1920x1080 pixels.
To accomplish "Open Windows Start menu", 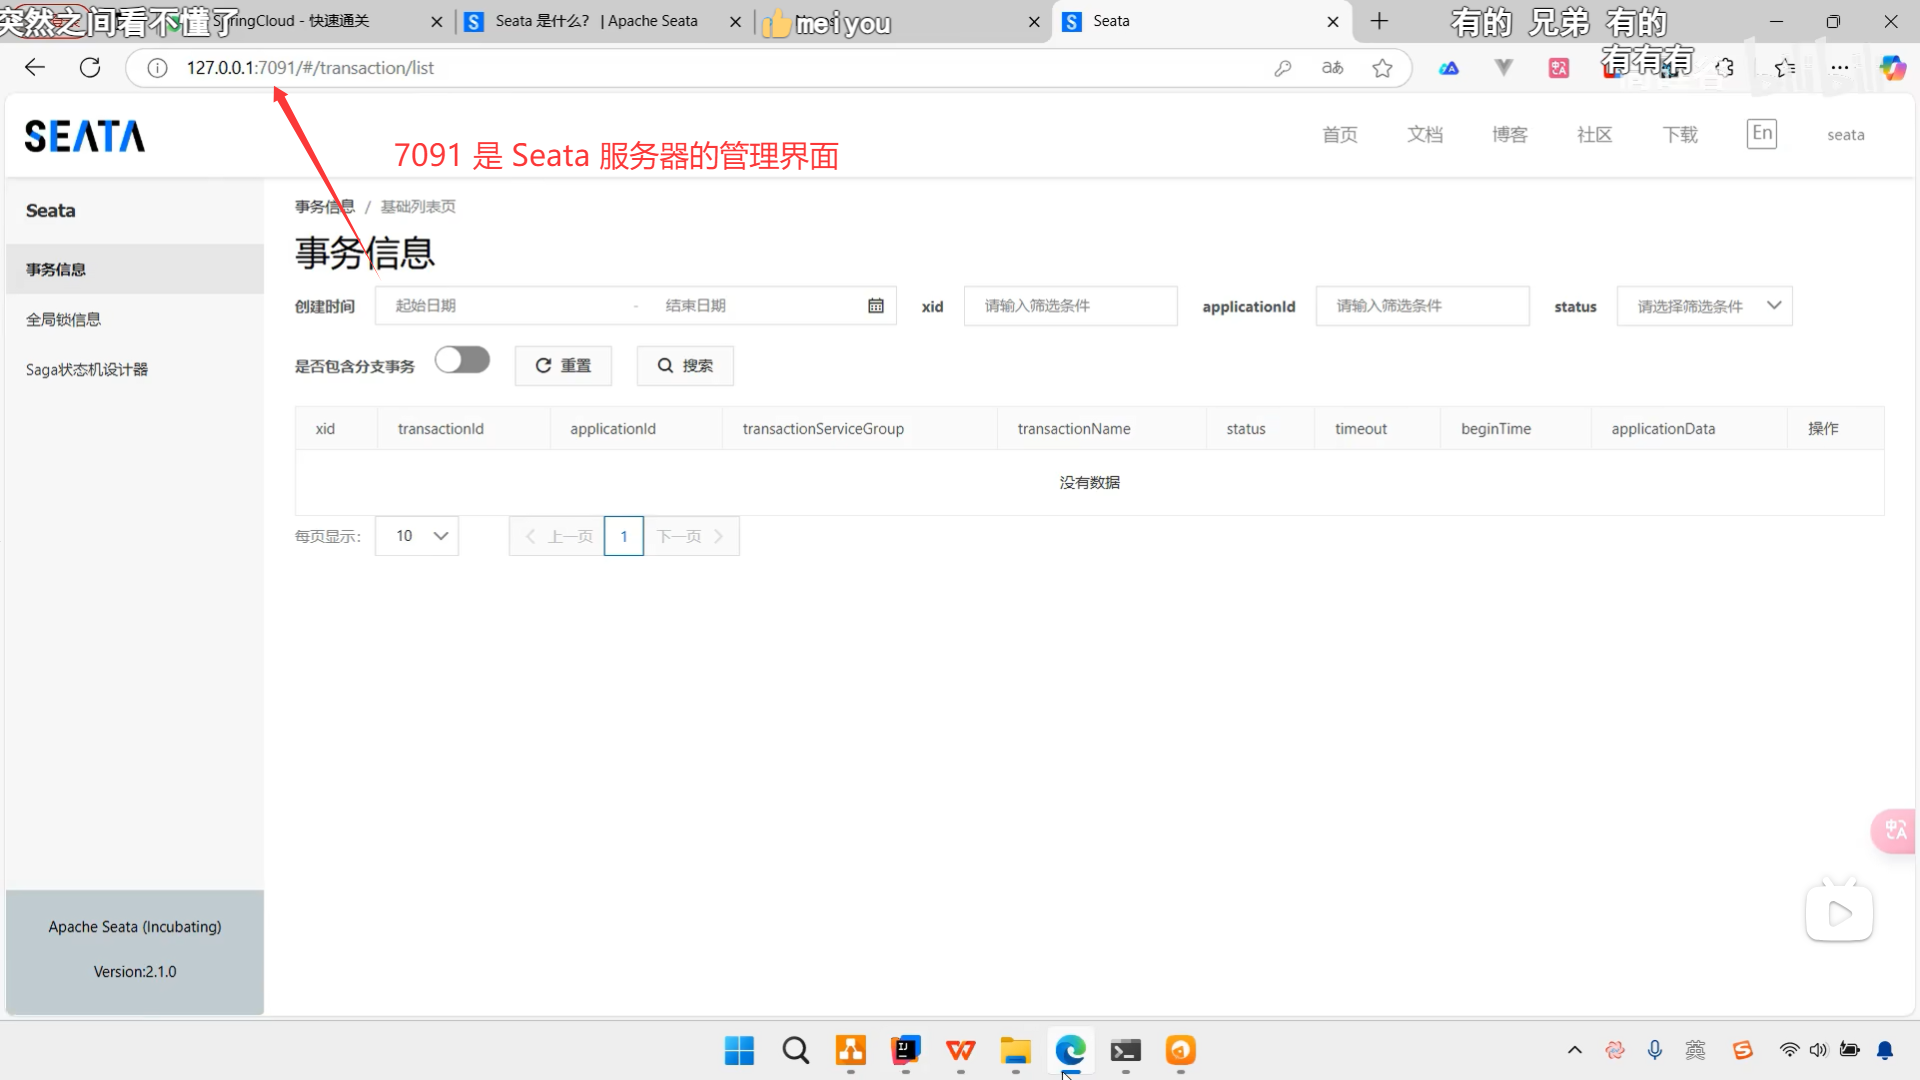I will (739, 1050).
